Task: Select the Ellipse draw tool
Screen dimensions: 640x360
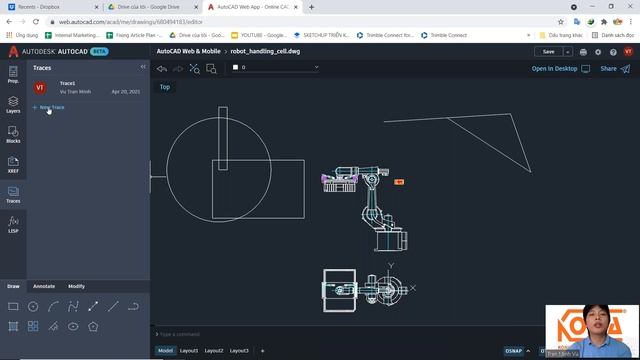Action: point(73,327)
